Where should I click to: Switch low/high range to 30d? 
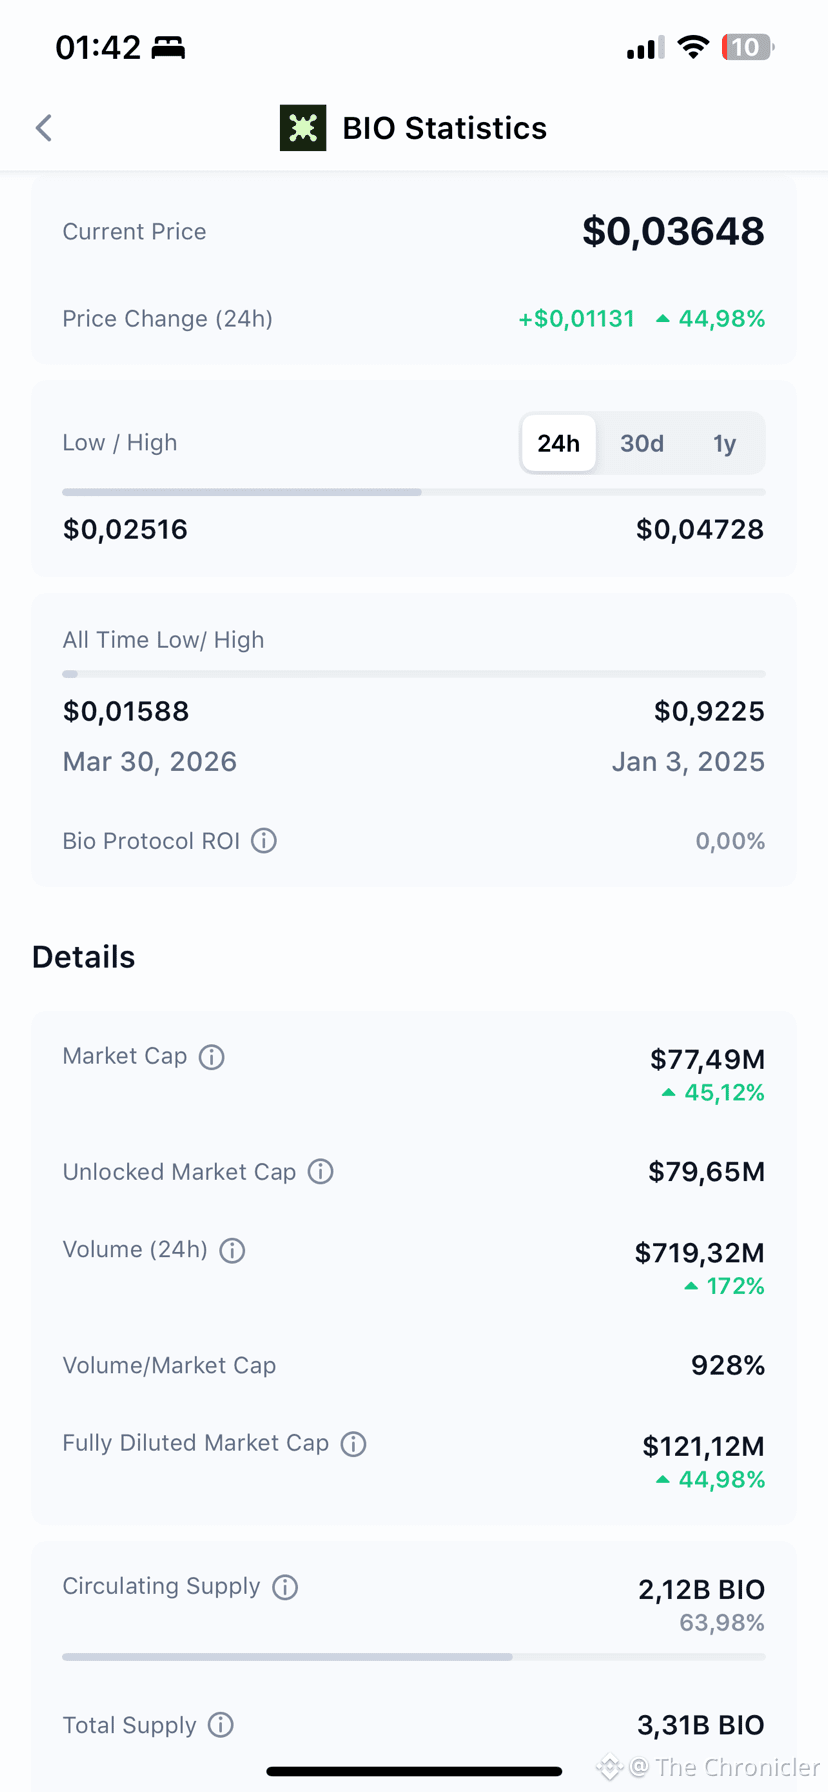pyautogui.click(x=642, y=443)
